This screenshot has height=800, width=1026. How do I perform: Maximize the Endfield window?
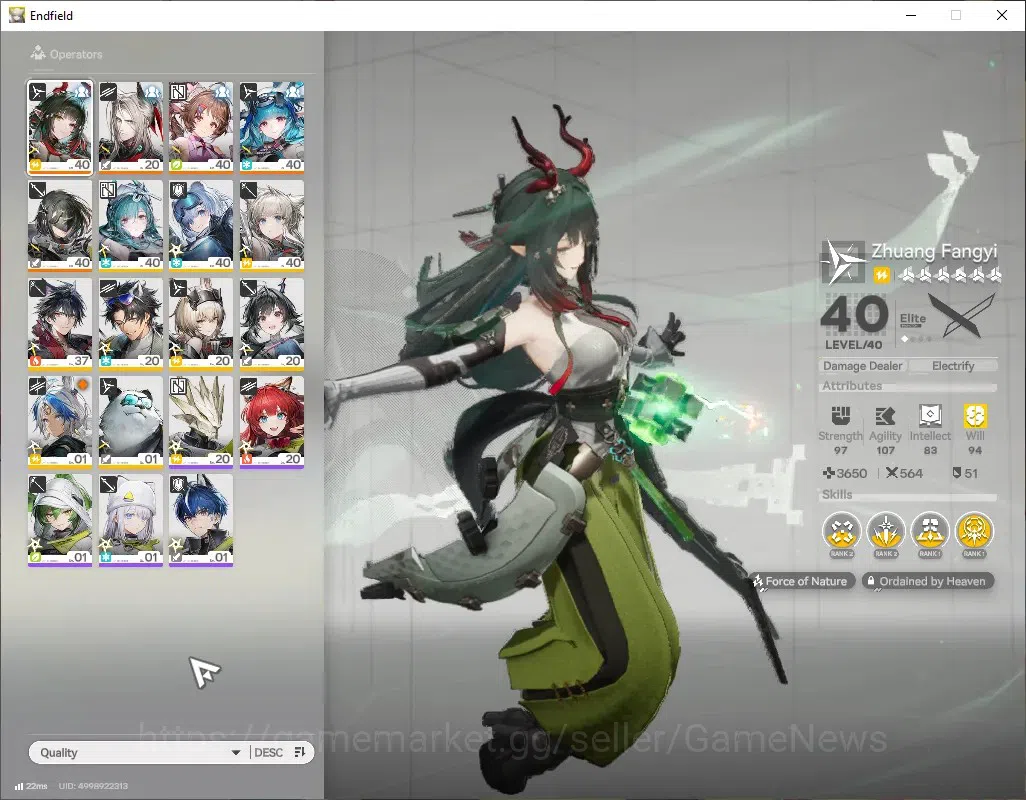point(956,15)
